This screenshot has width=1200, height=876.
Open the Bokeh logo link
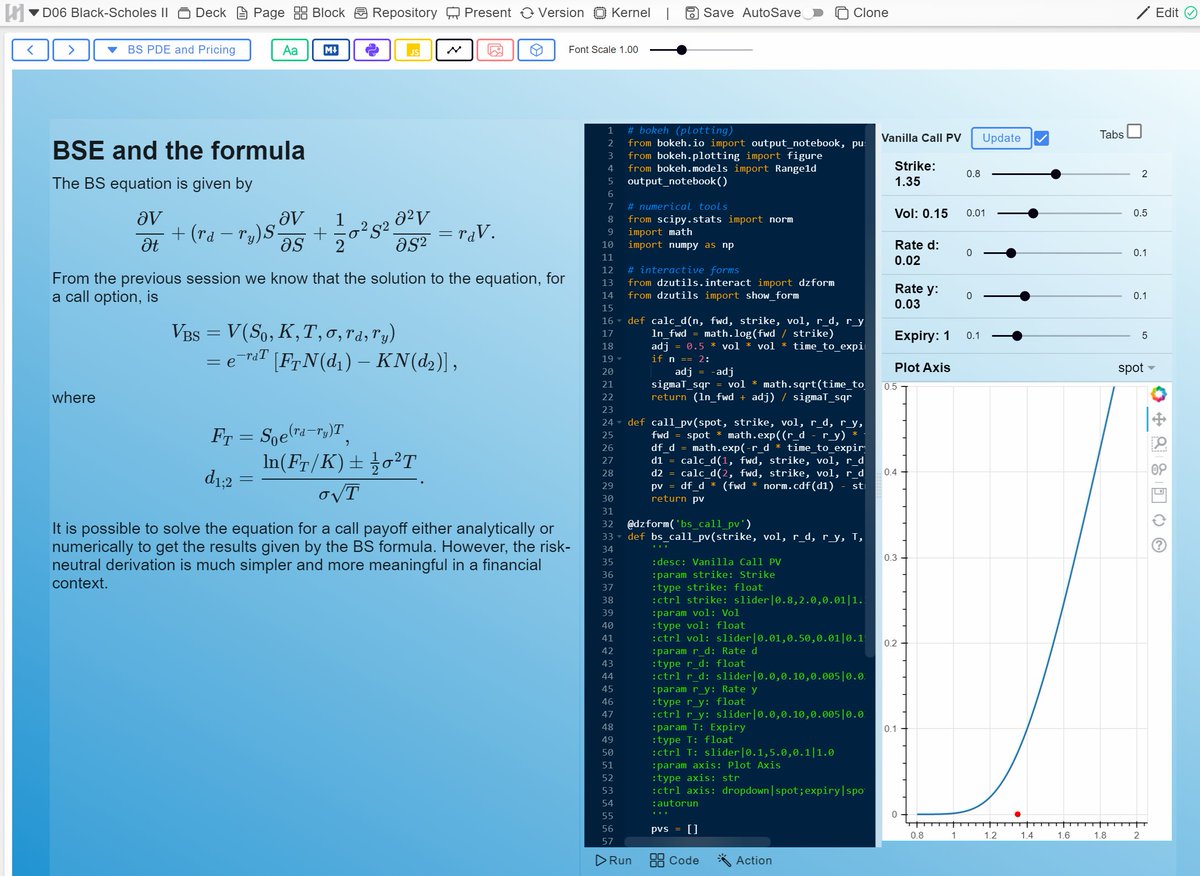click(1158, 394)
